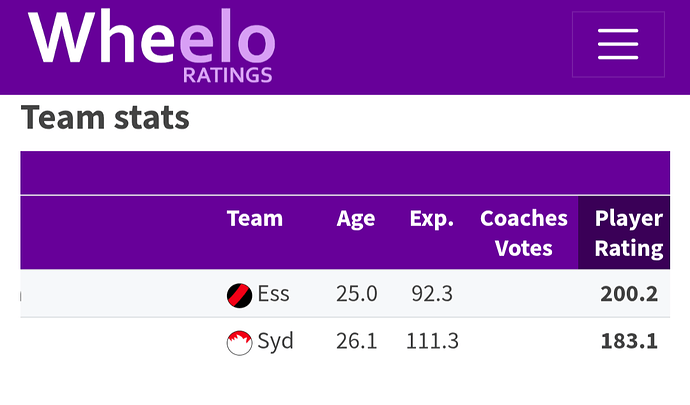Click the blank purple table title bar
Image resolution: width=690 pixels, height=405 pixels.
point(345,173)
